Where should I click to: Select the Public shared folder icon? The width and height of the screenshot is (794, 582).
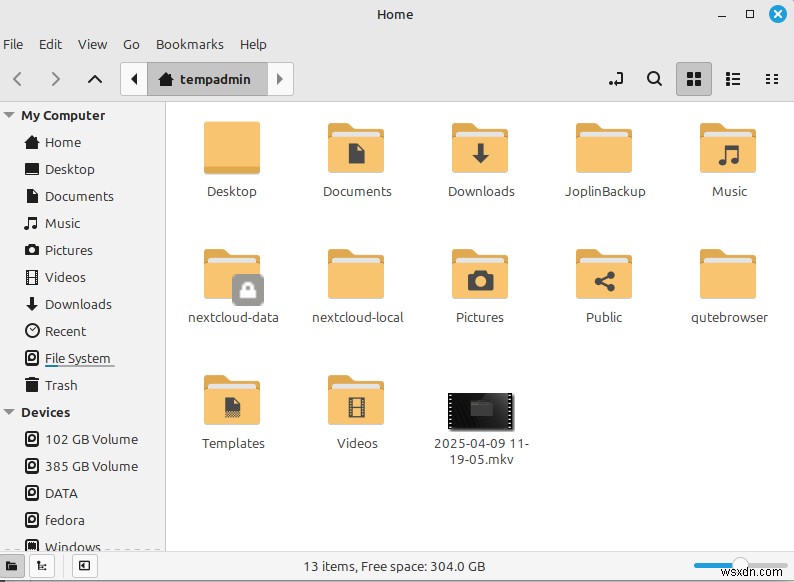pyautogui.click(x=604, y=274)
